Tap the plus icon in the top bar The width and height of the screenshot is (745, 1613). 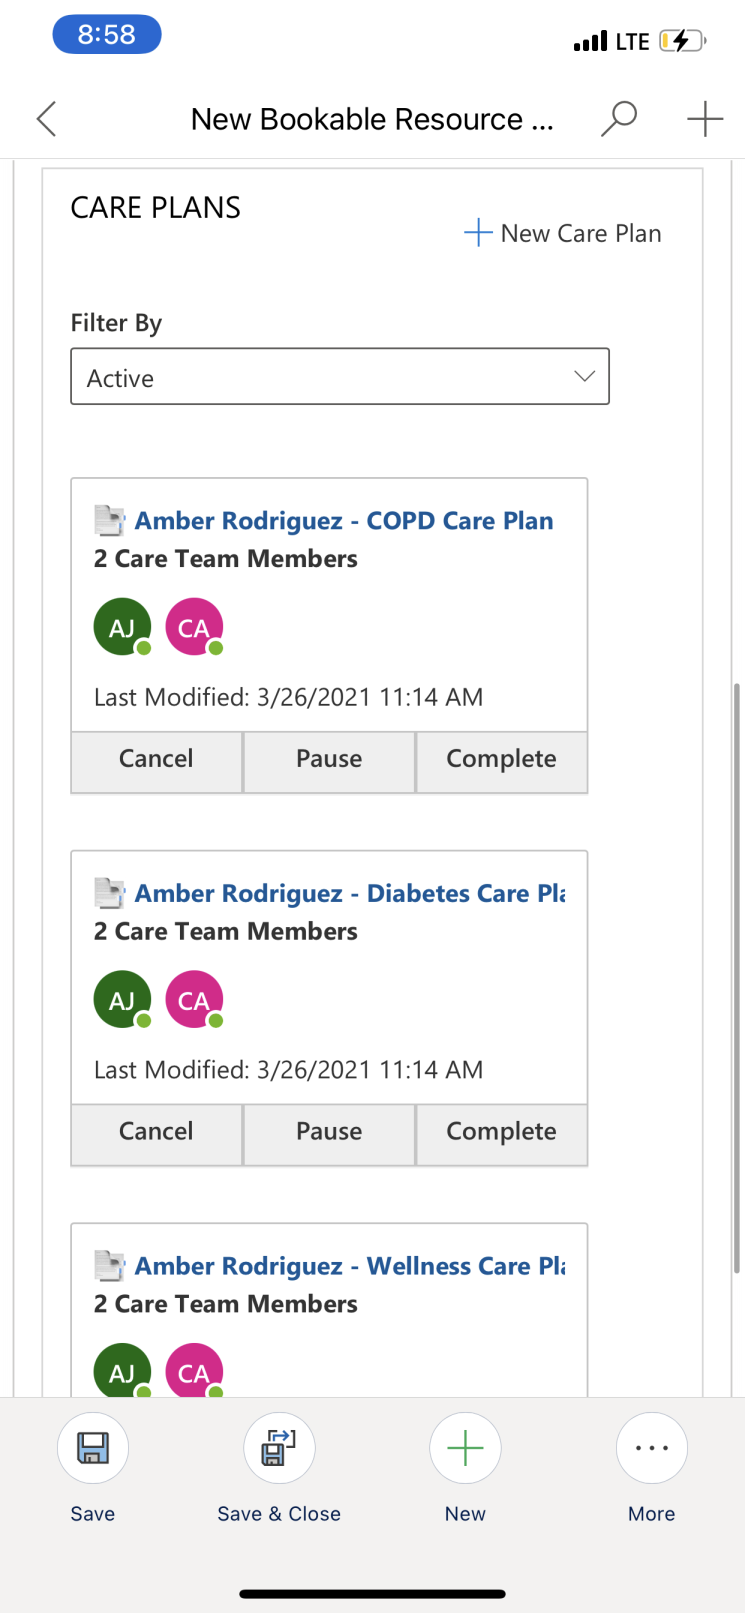point(705,119)
